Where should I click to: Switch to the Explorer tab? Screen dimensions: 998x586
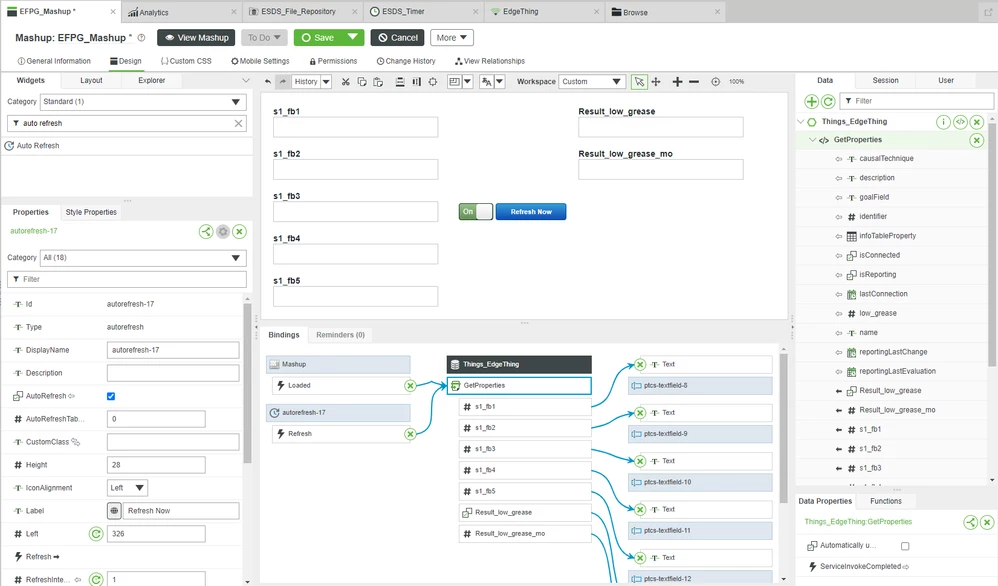(151, 80)
